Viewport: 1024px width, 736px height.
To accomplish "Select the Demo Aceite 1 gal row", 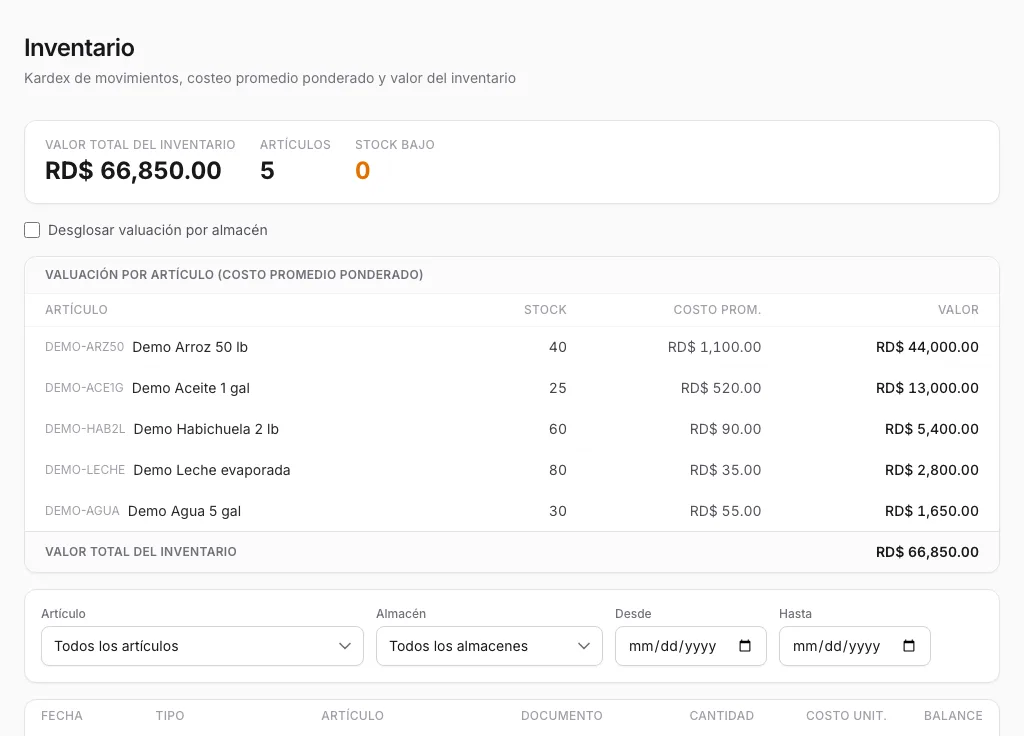I will coord(512,388).
